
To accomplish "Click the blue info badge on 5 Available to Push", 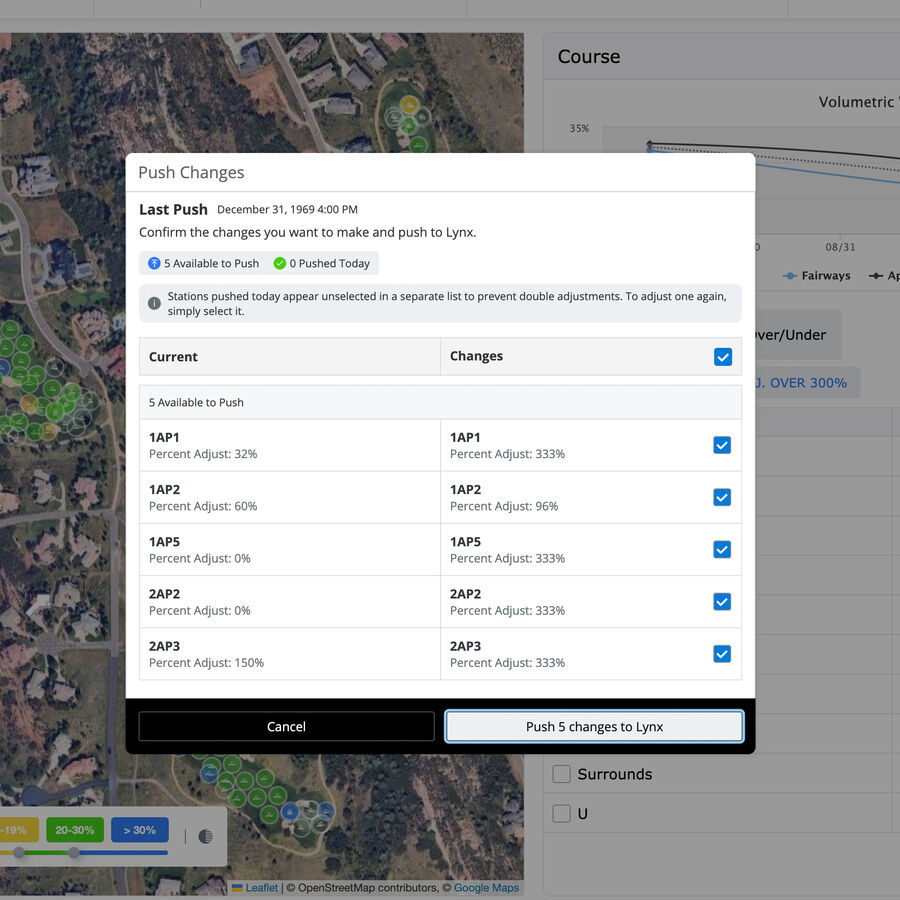I will 153,263.
